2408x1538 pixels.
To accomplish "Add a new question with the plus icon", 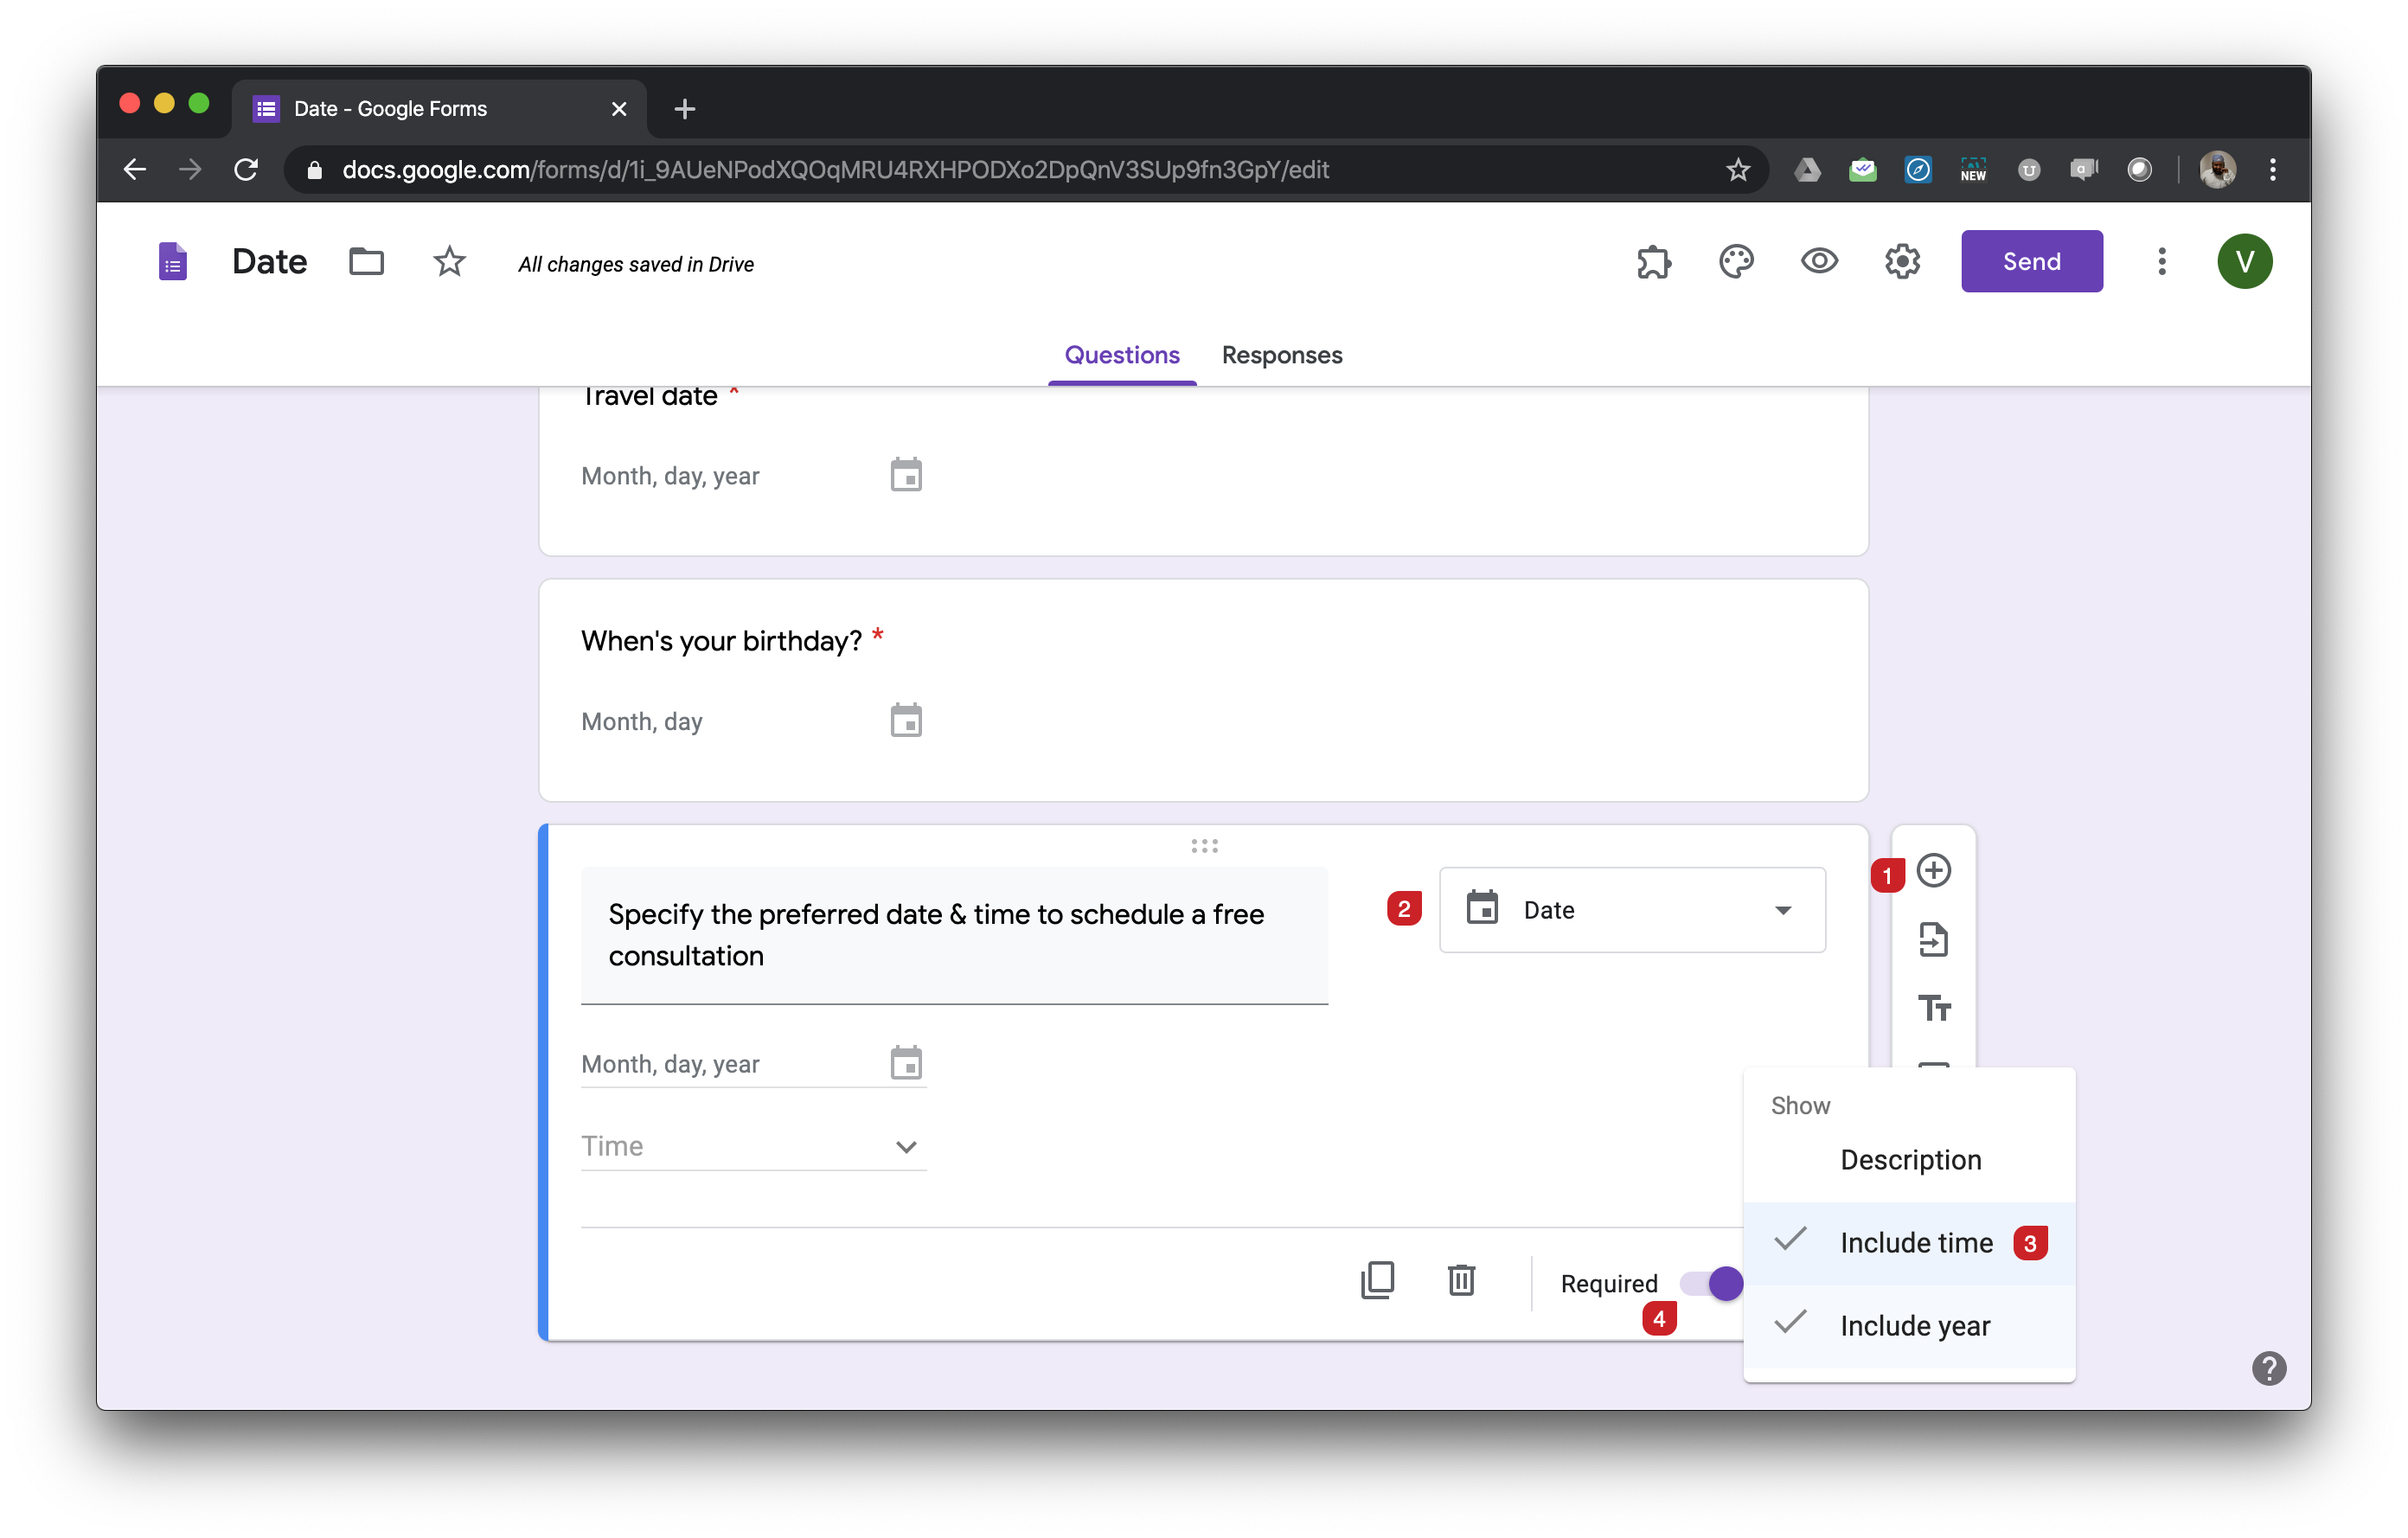I will (x=1934, y=870).
